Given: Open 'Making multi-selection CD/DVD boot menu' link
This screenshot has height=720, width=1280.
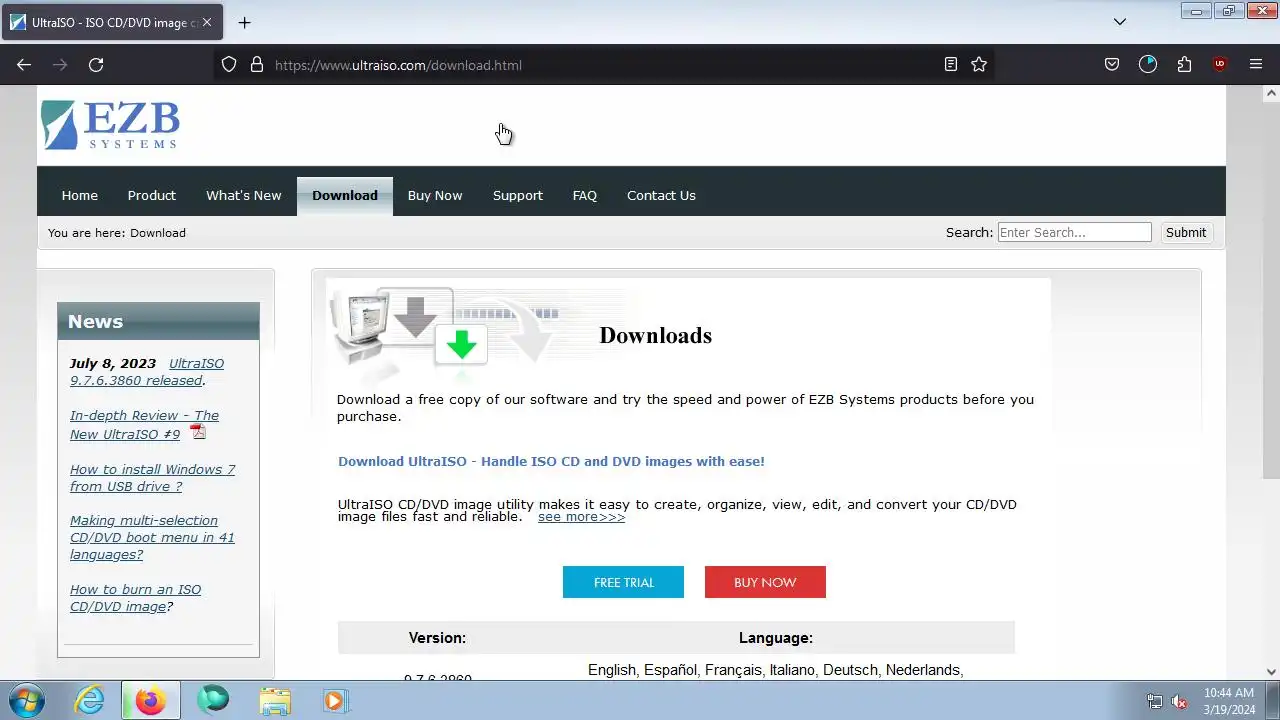Looking at the screenshot, I should pyautogui.click(x=152, y=537).
